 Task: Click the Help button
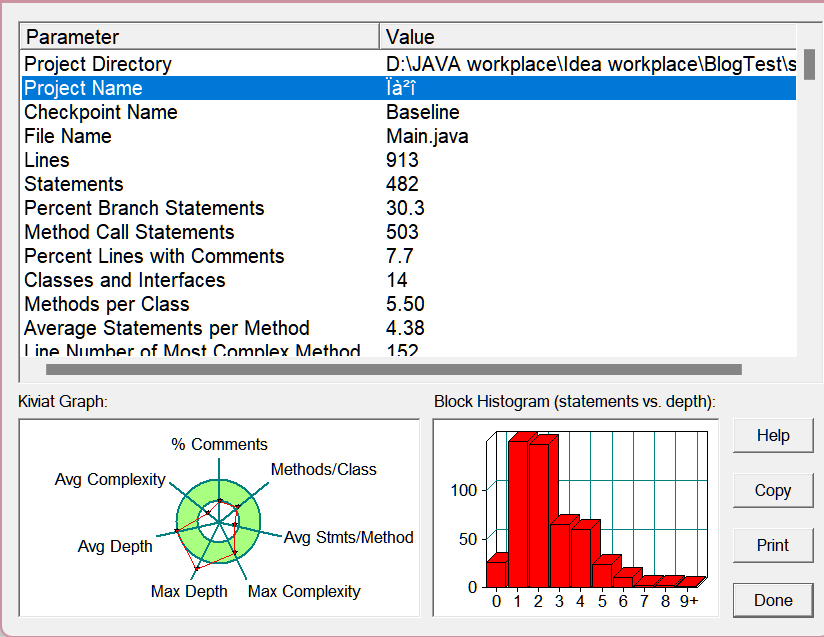pos(773,436)
